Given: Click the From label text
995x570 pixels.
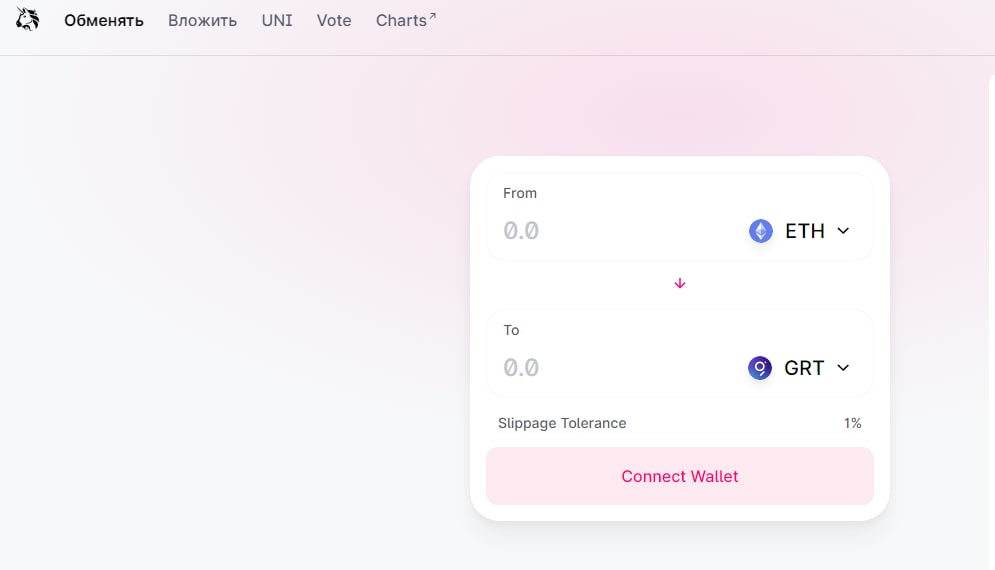Looking at the screenshot, I should tap(520, 193).
